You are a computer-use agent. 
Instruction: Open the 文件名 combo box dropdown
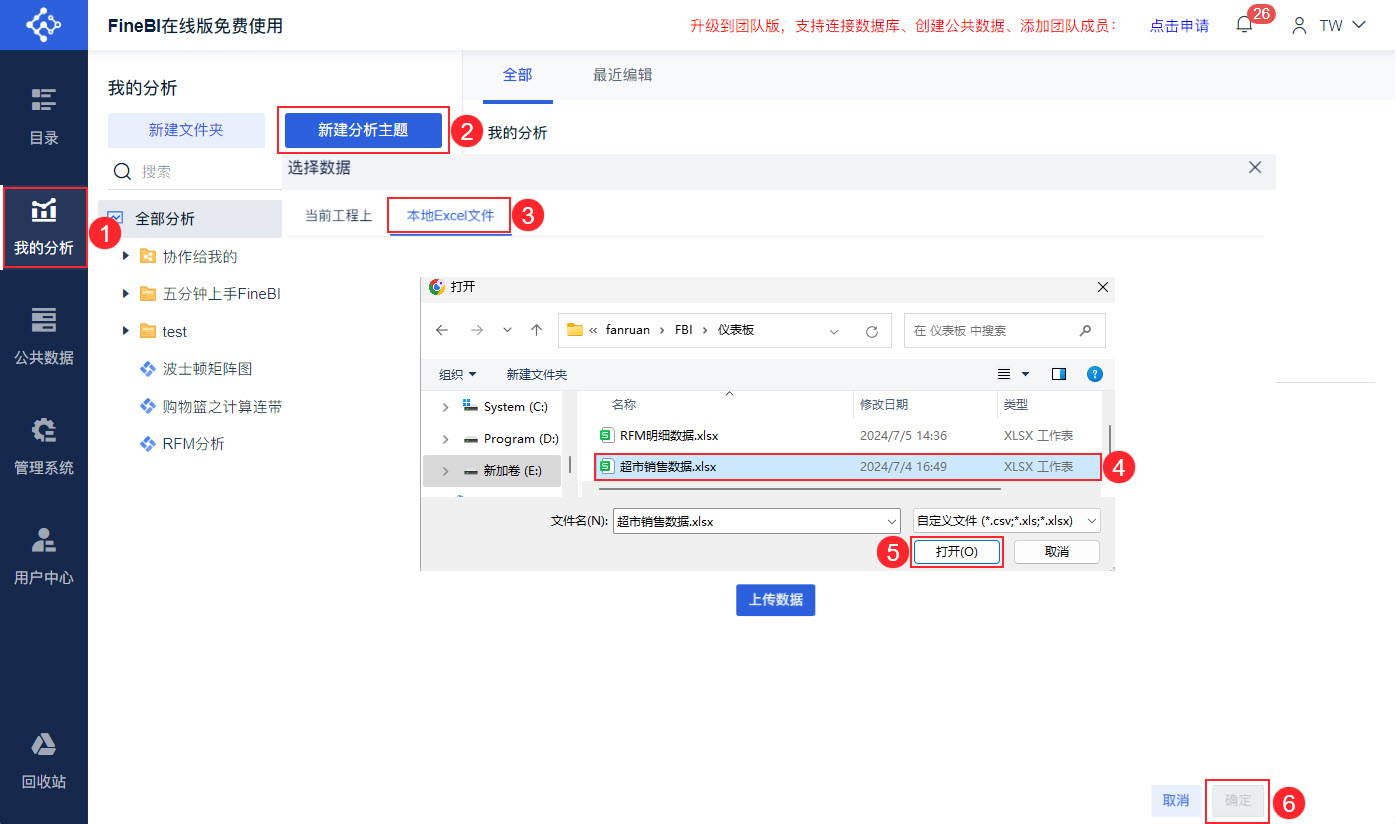[892, 521]
